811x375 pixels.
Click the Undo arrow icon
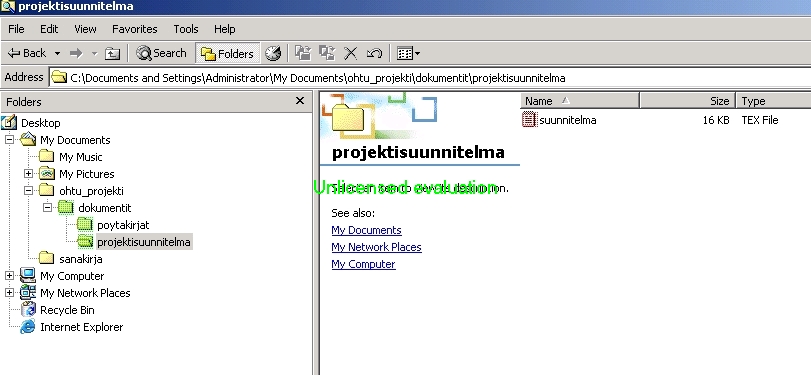374,53
